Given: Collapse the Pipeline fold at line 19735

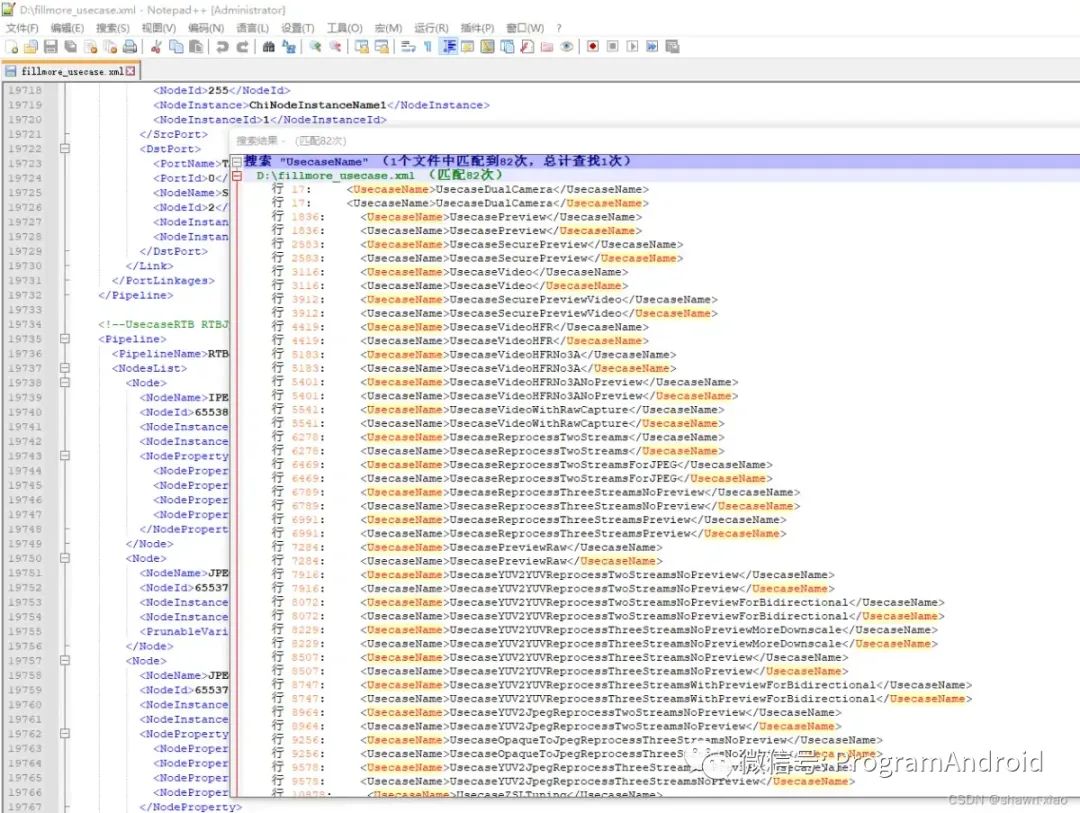Looking at the screenshot, I should coord(65,338).
